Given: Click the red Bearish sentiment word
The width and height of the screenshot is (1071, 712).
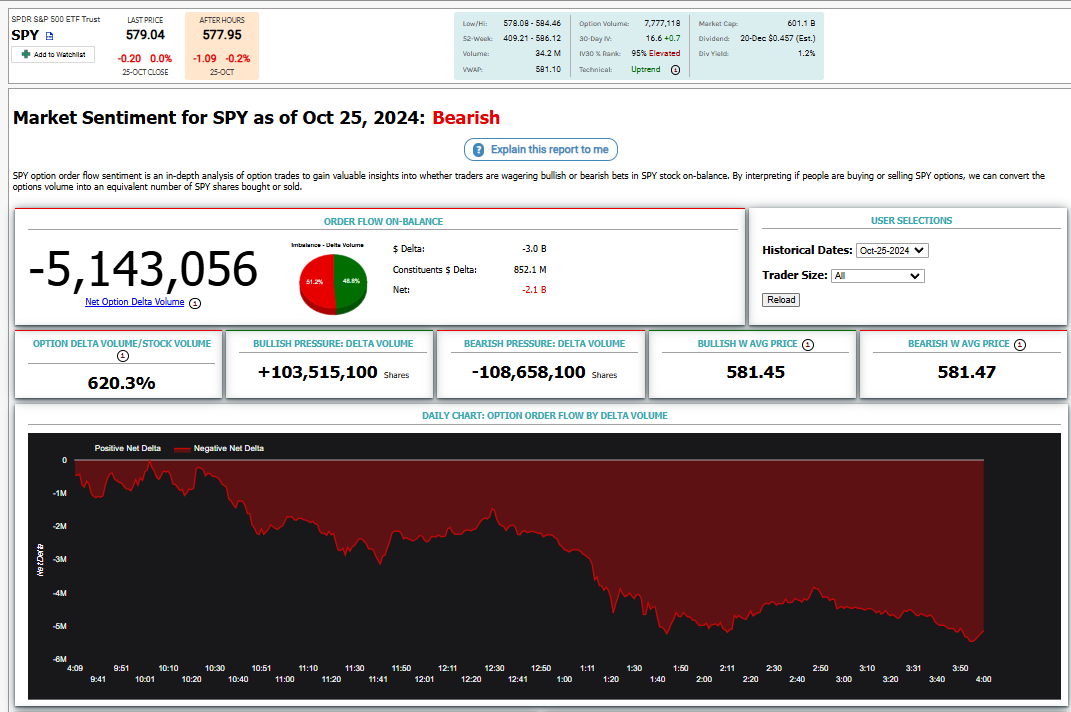Looking at the screenshot, I should [x=466, y=118].
